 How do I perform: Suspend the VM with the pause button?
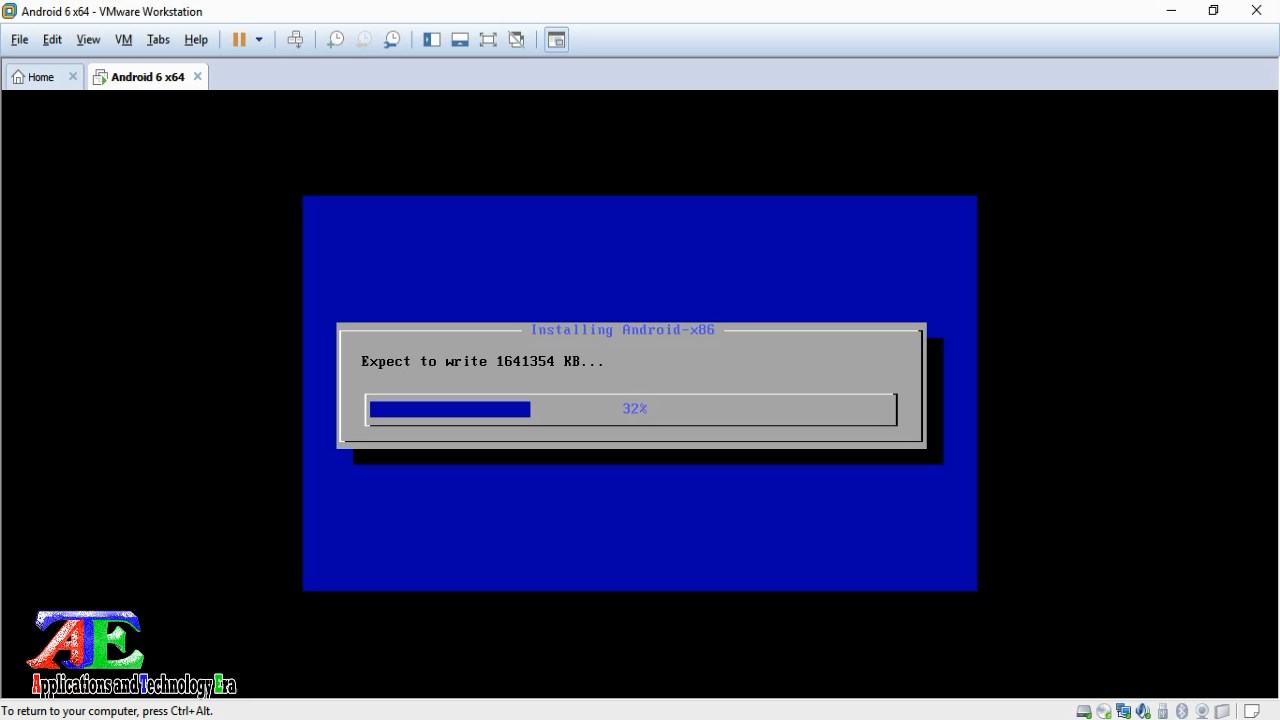[239, 40]
